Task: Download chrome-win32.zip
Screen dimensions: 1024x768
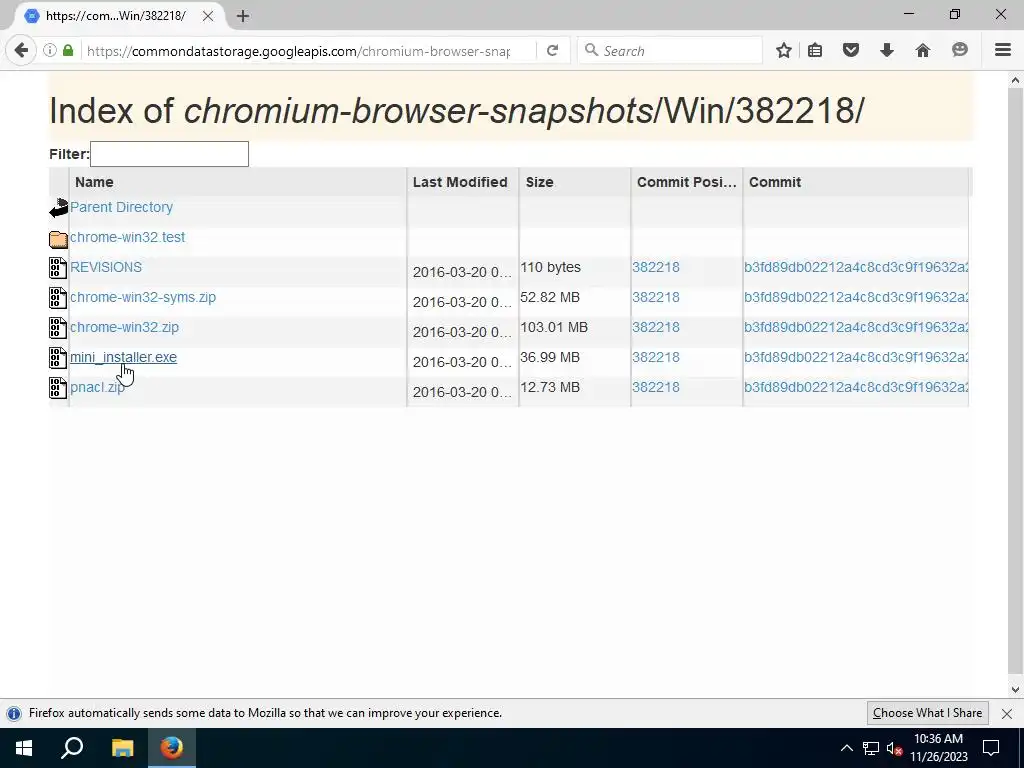Action: click(124, 327)
